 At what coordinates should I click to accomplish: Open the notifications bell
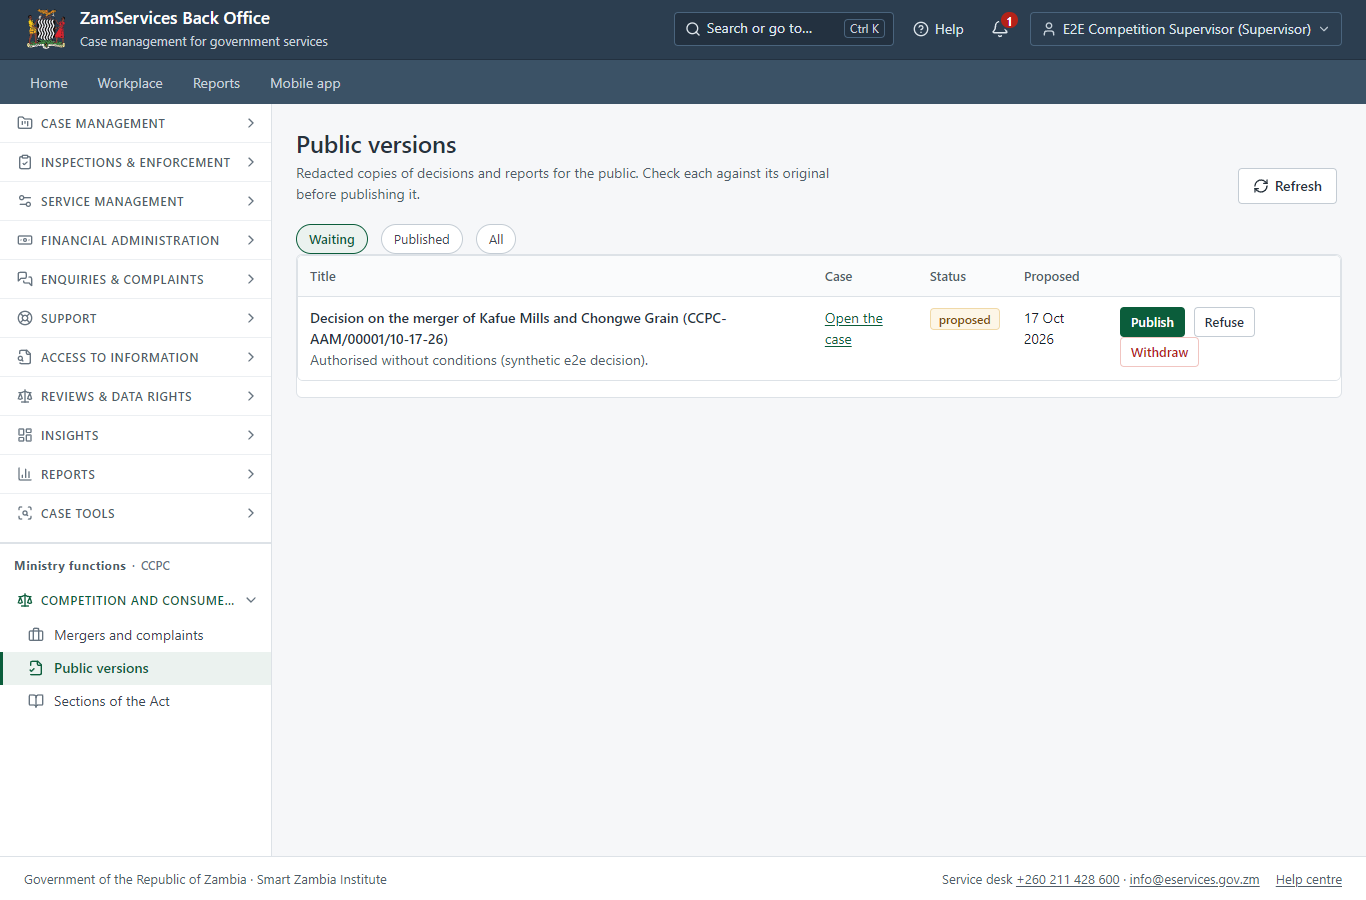click(1000, 29)
